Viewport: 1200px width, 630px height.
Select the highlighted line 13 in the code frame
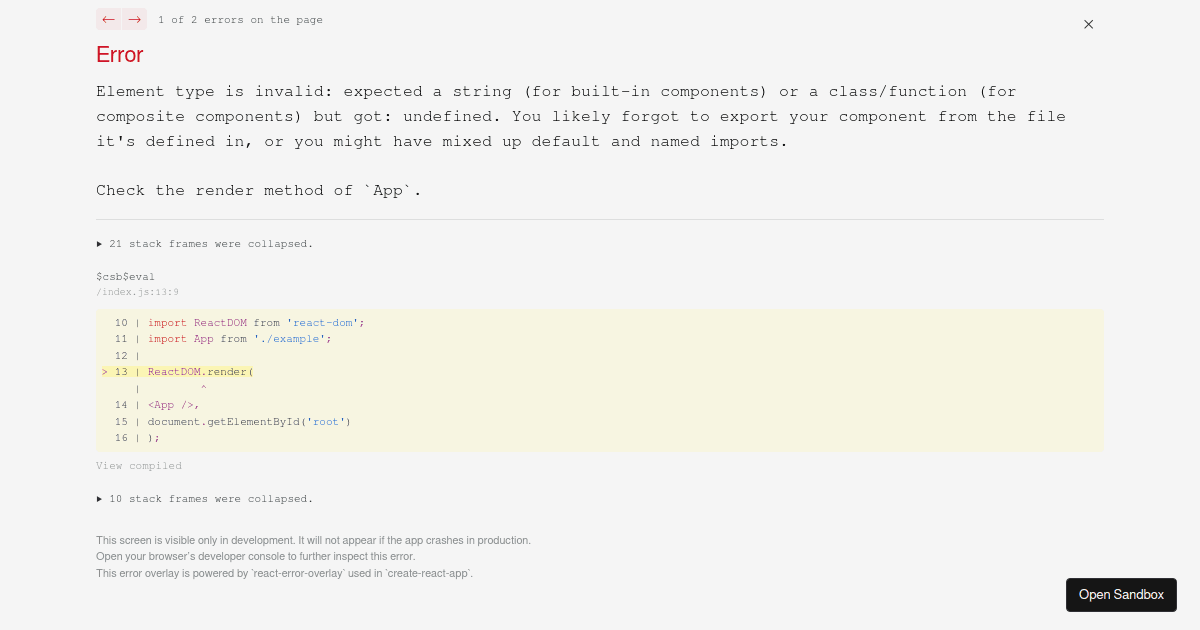pos(200,371)
